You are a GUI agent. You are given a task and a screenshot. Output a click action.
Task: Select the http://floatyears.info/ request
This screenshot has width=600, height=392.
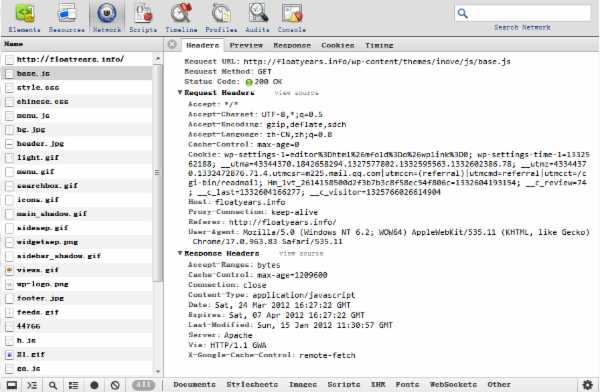(77, 59)
